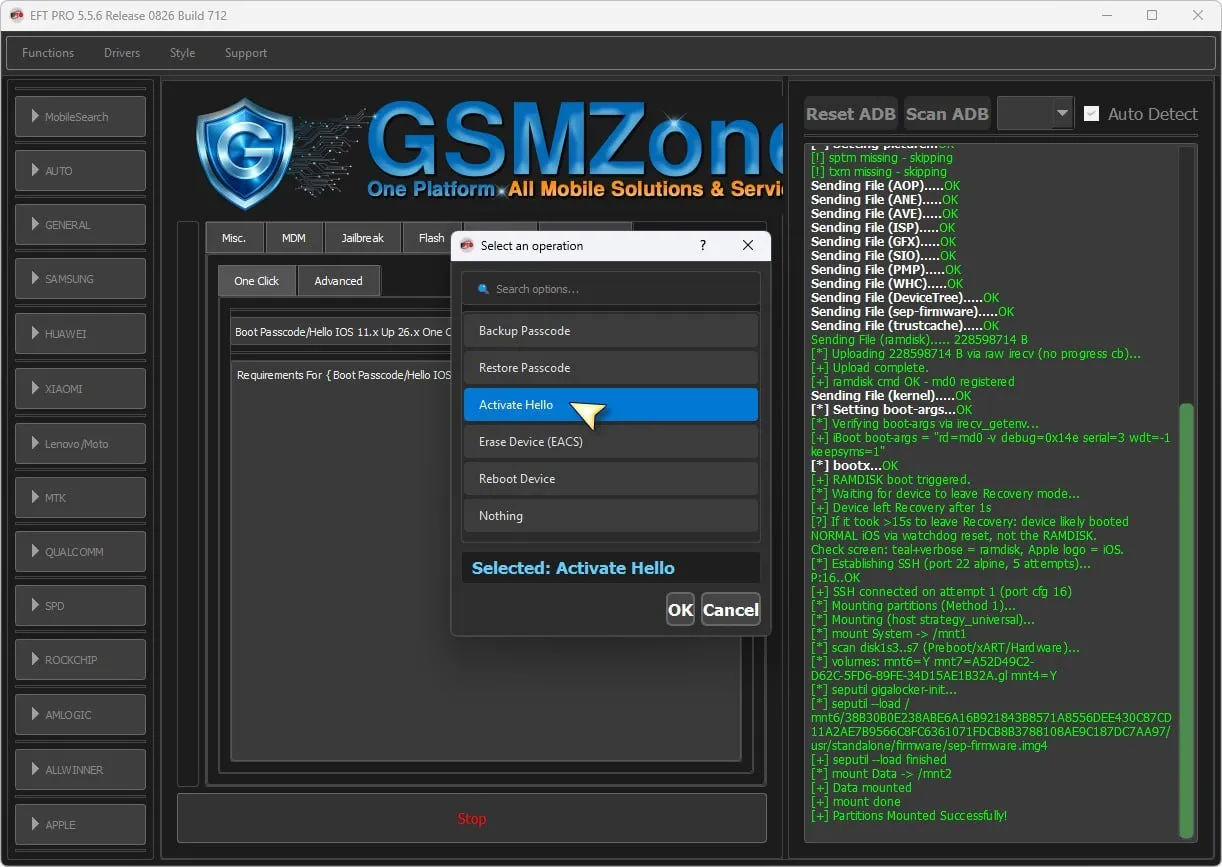The height and width of the screenshot is (867, 1222).
Task: Maximize the EFT PRO window
Action: click(x=1152, y=15)
